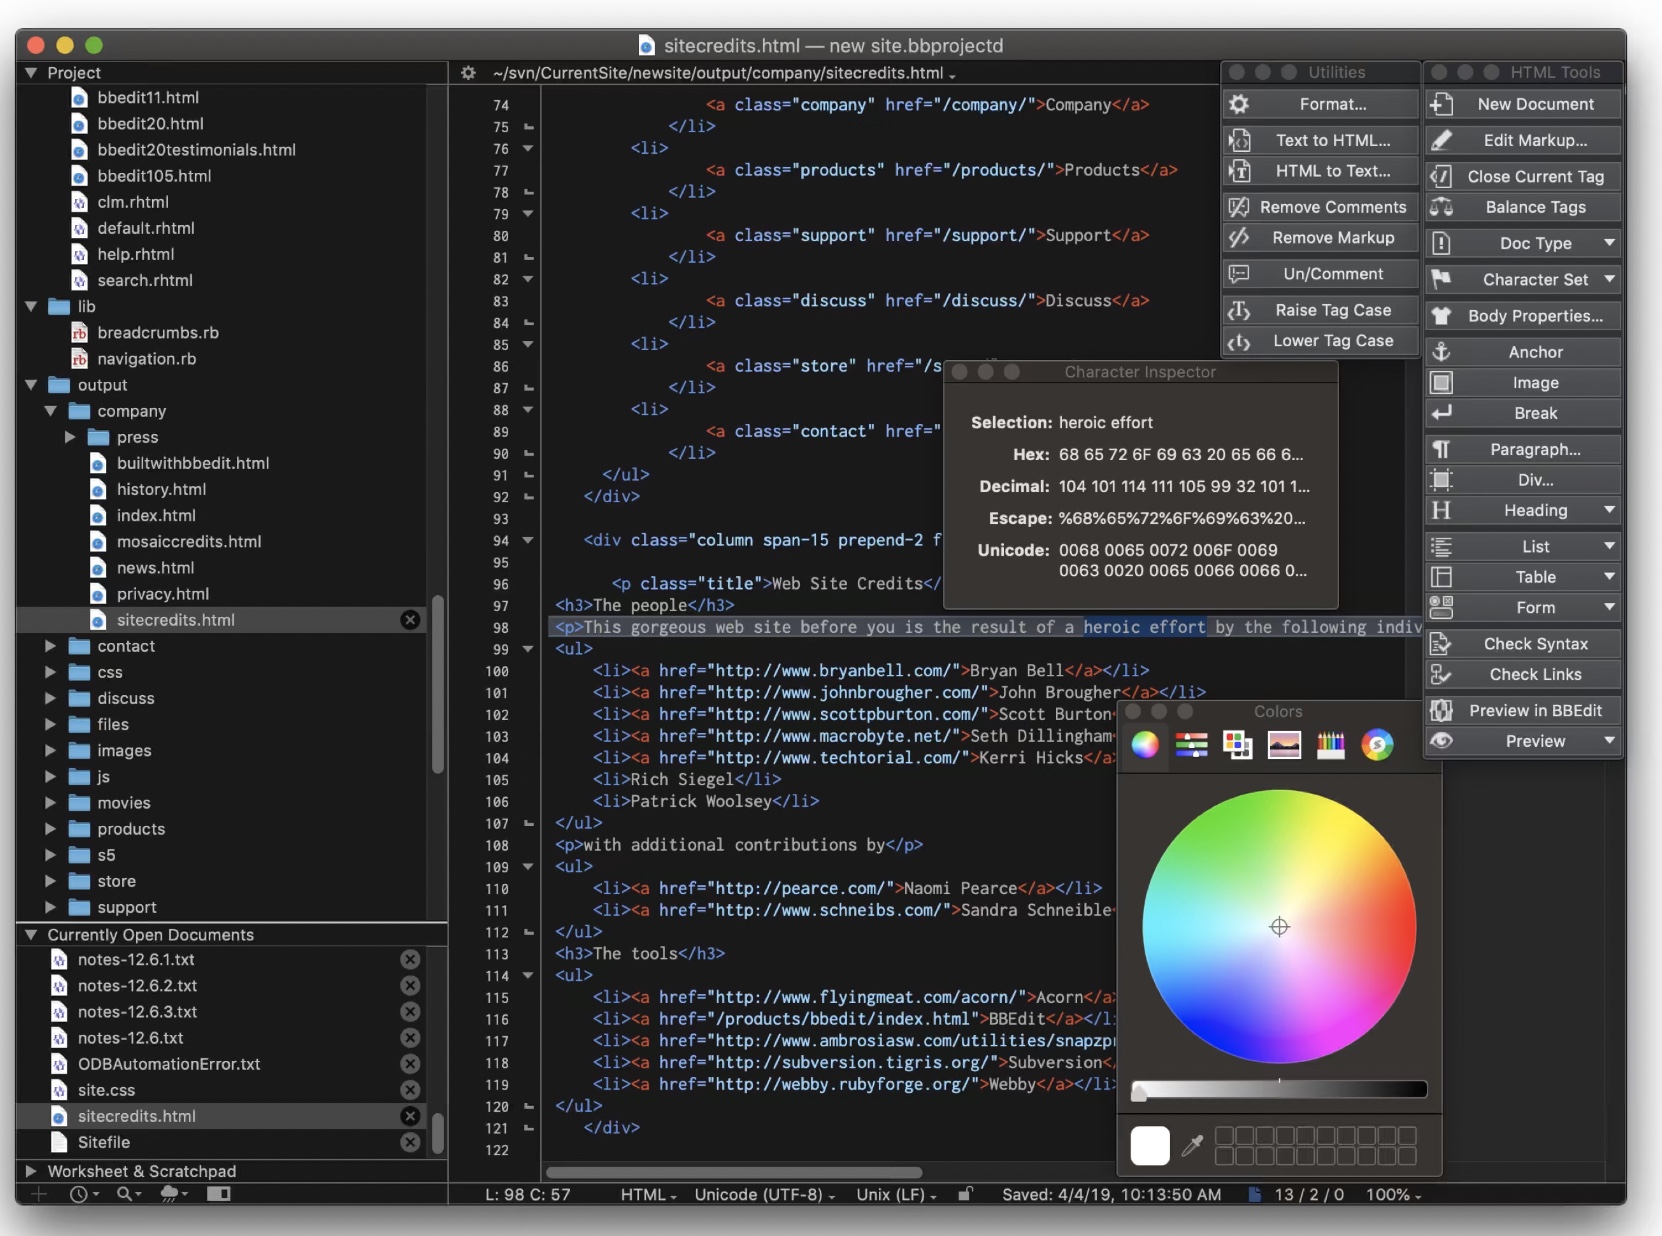Expand the press folder

(x=70, y=437)
